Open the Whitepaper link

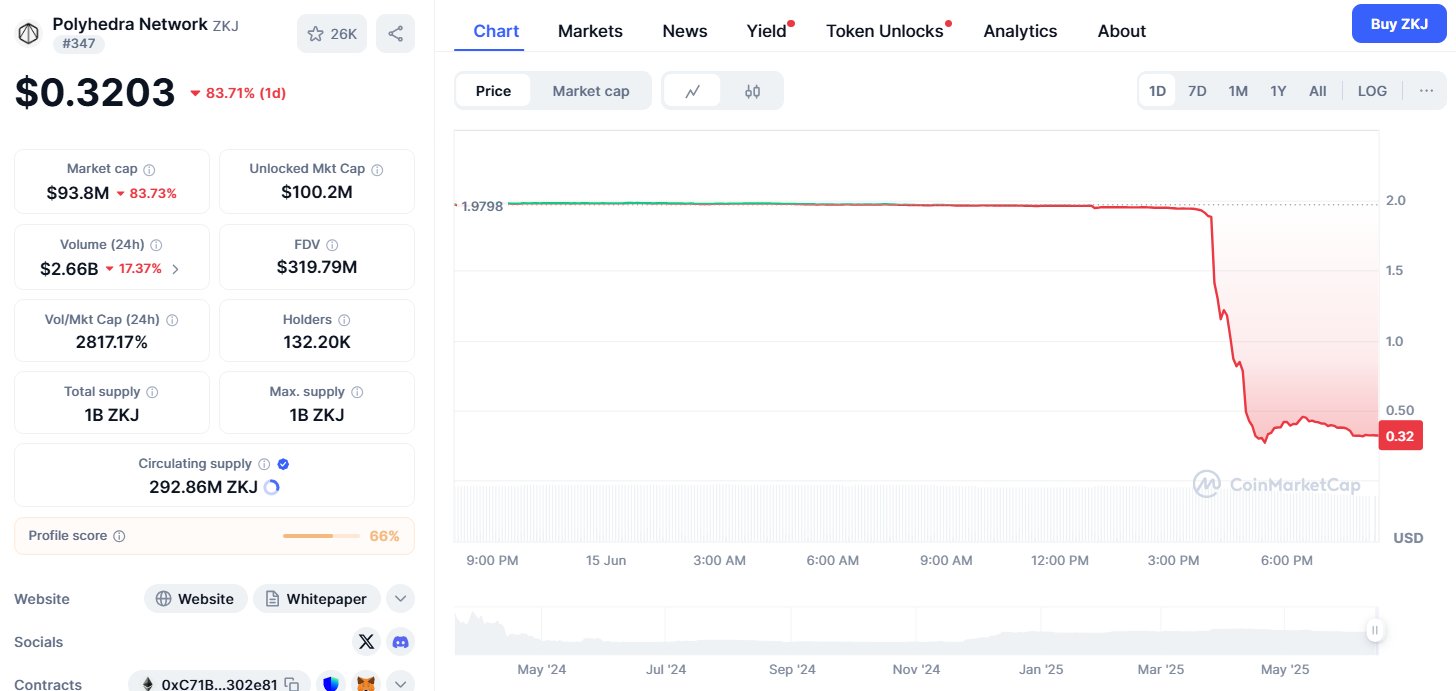coord(316,599)
